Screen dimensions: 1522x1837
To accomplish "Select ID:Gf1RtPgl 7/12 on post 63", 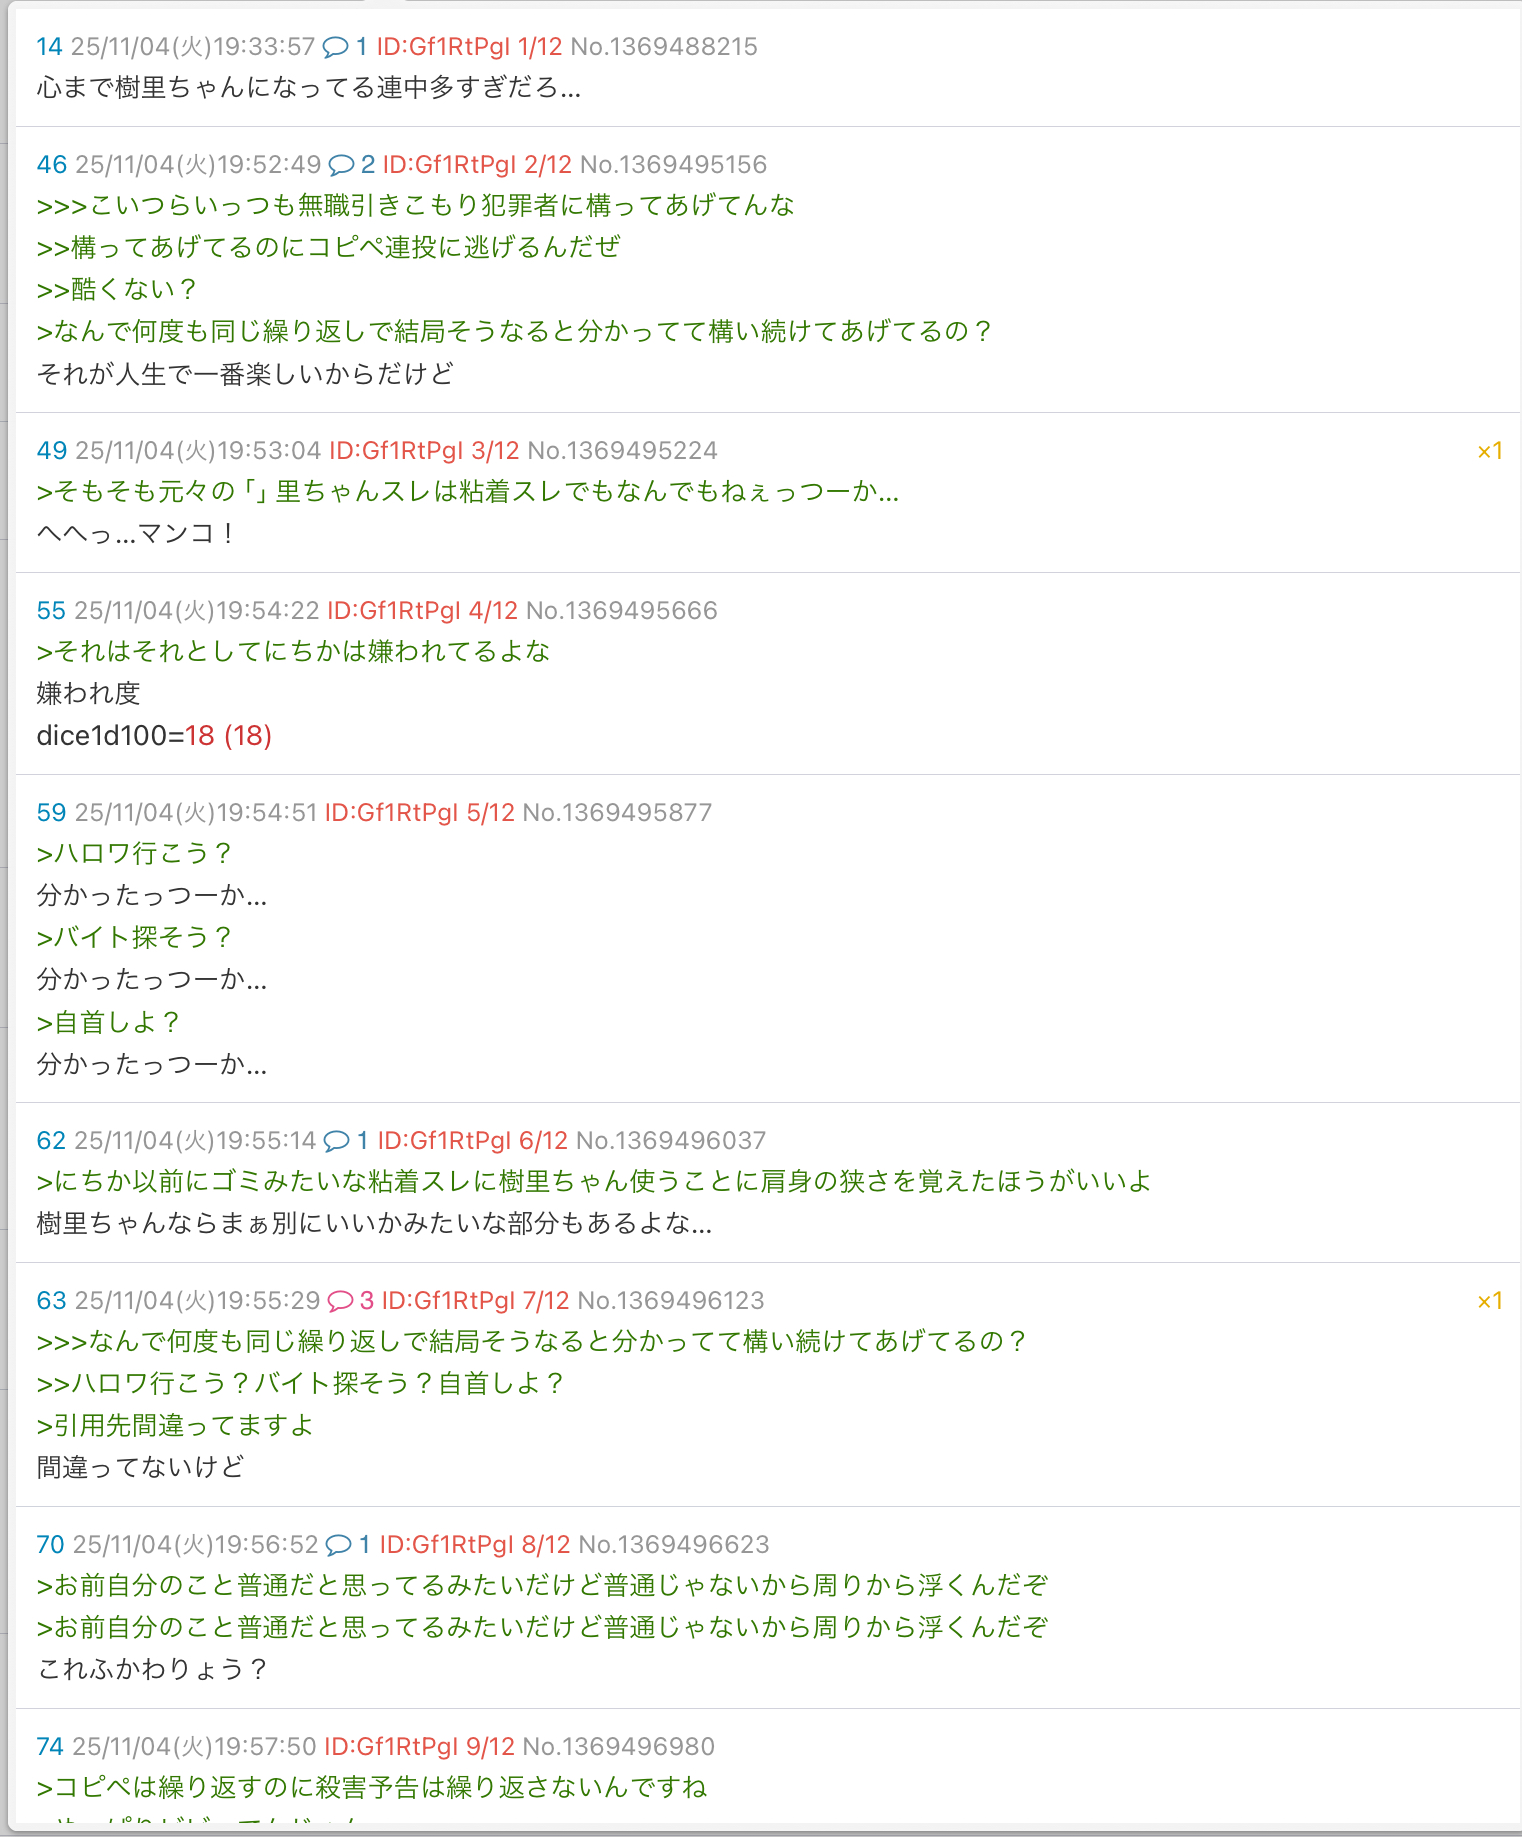I will (x=475, y=1301).
